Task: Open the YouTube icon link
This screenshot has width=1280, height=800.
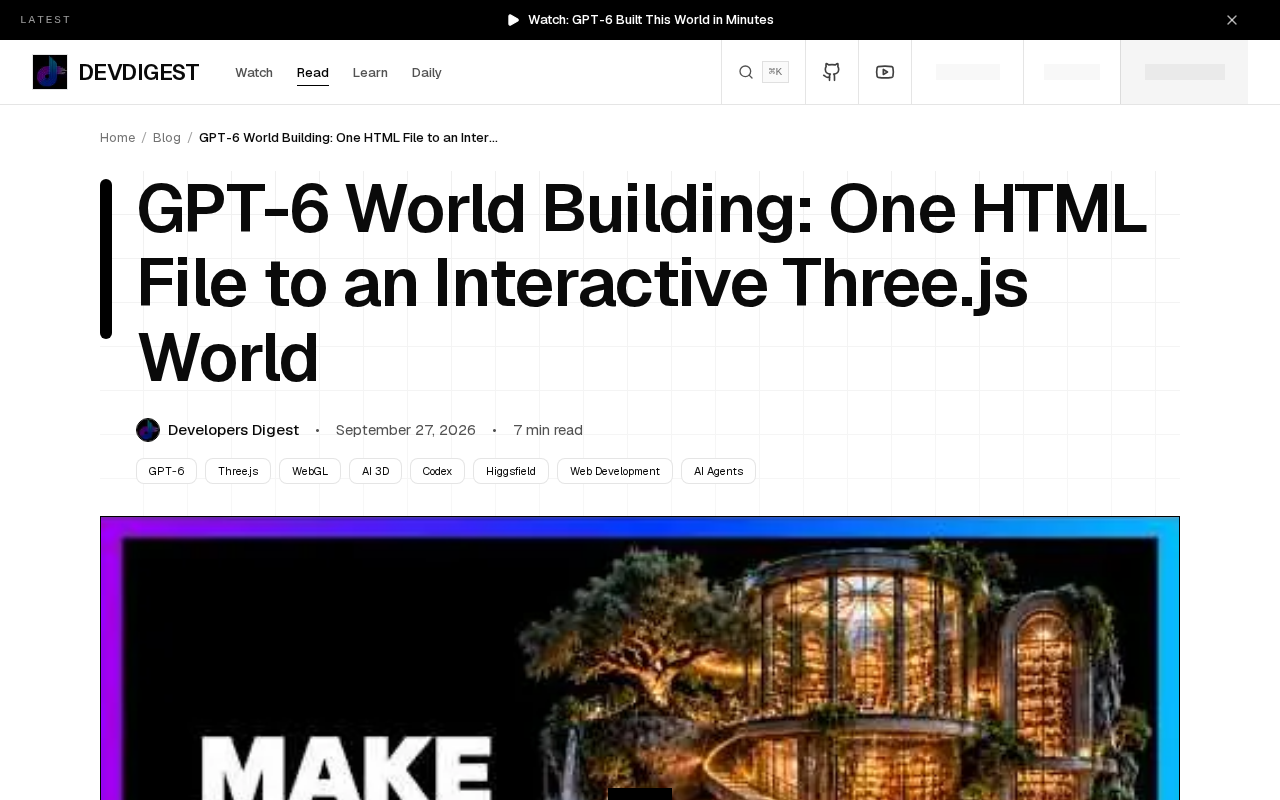Action: coord(885,72)
